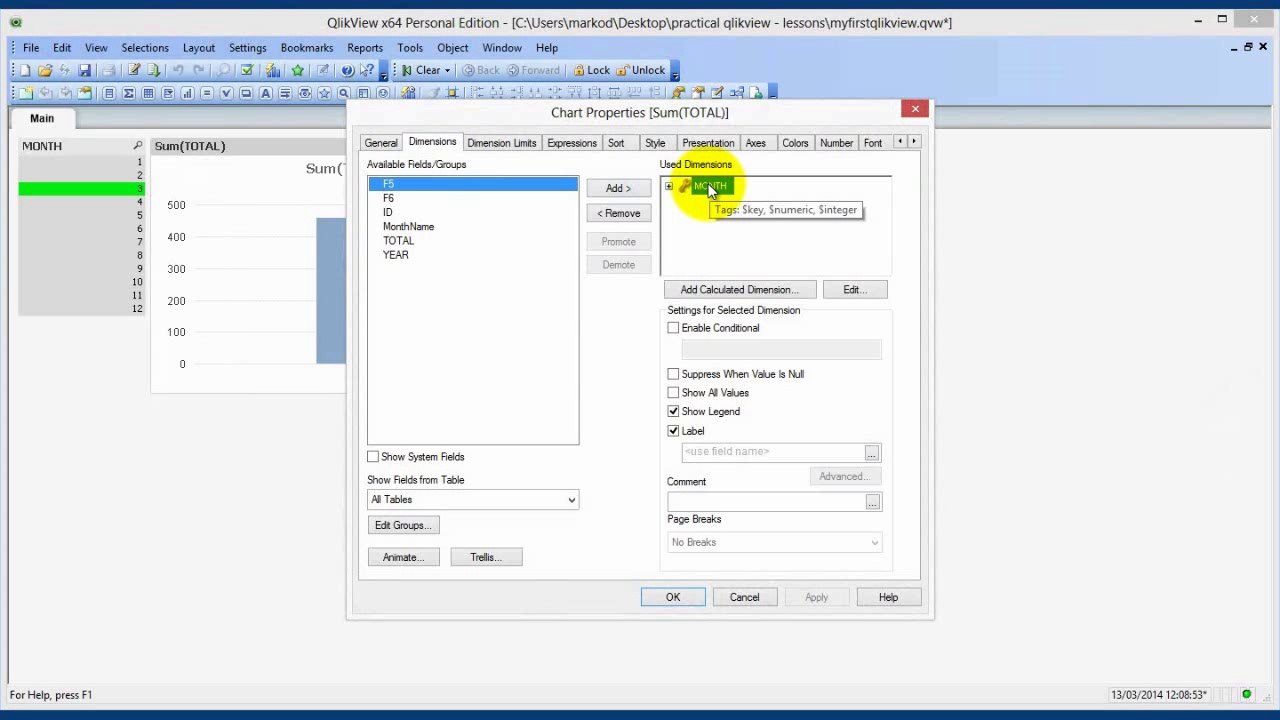Lock selections using the Lock button

click(591, 70)
